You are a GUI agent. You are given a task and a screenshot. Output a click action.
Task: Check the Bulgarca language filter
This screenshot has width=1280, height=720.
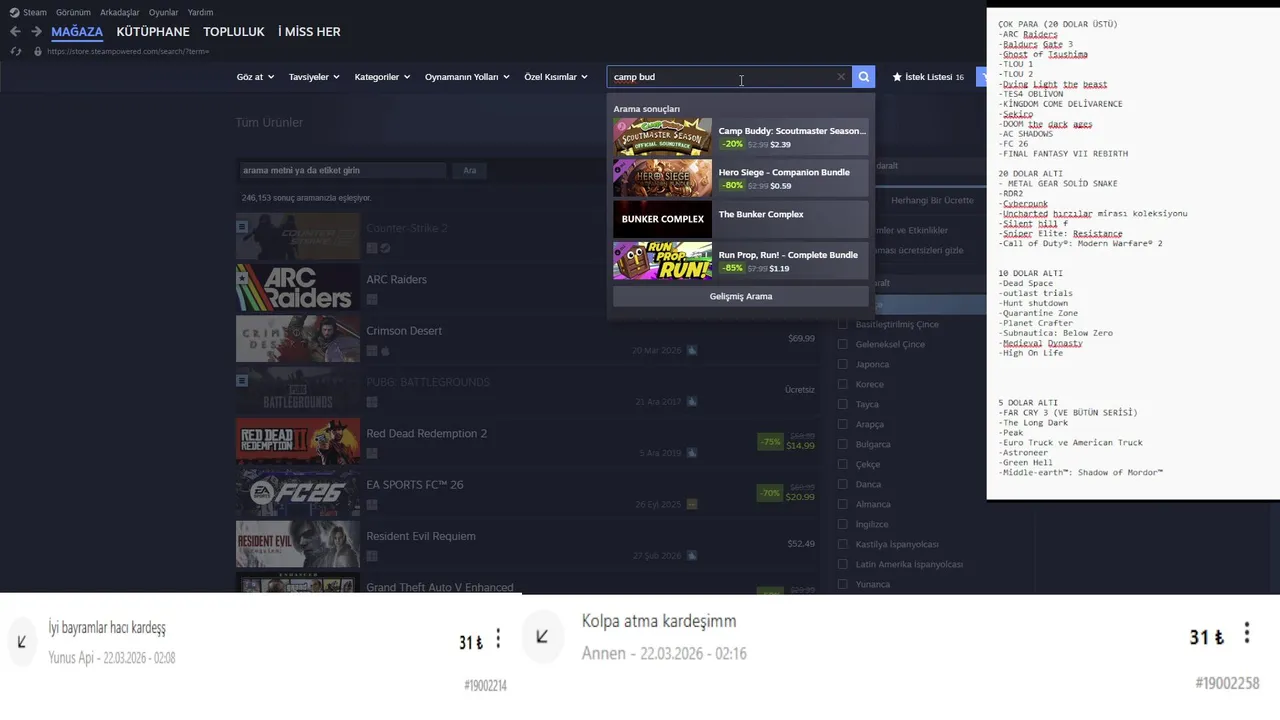(x=842, y=444)
